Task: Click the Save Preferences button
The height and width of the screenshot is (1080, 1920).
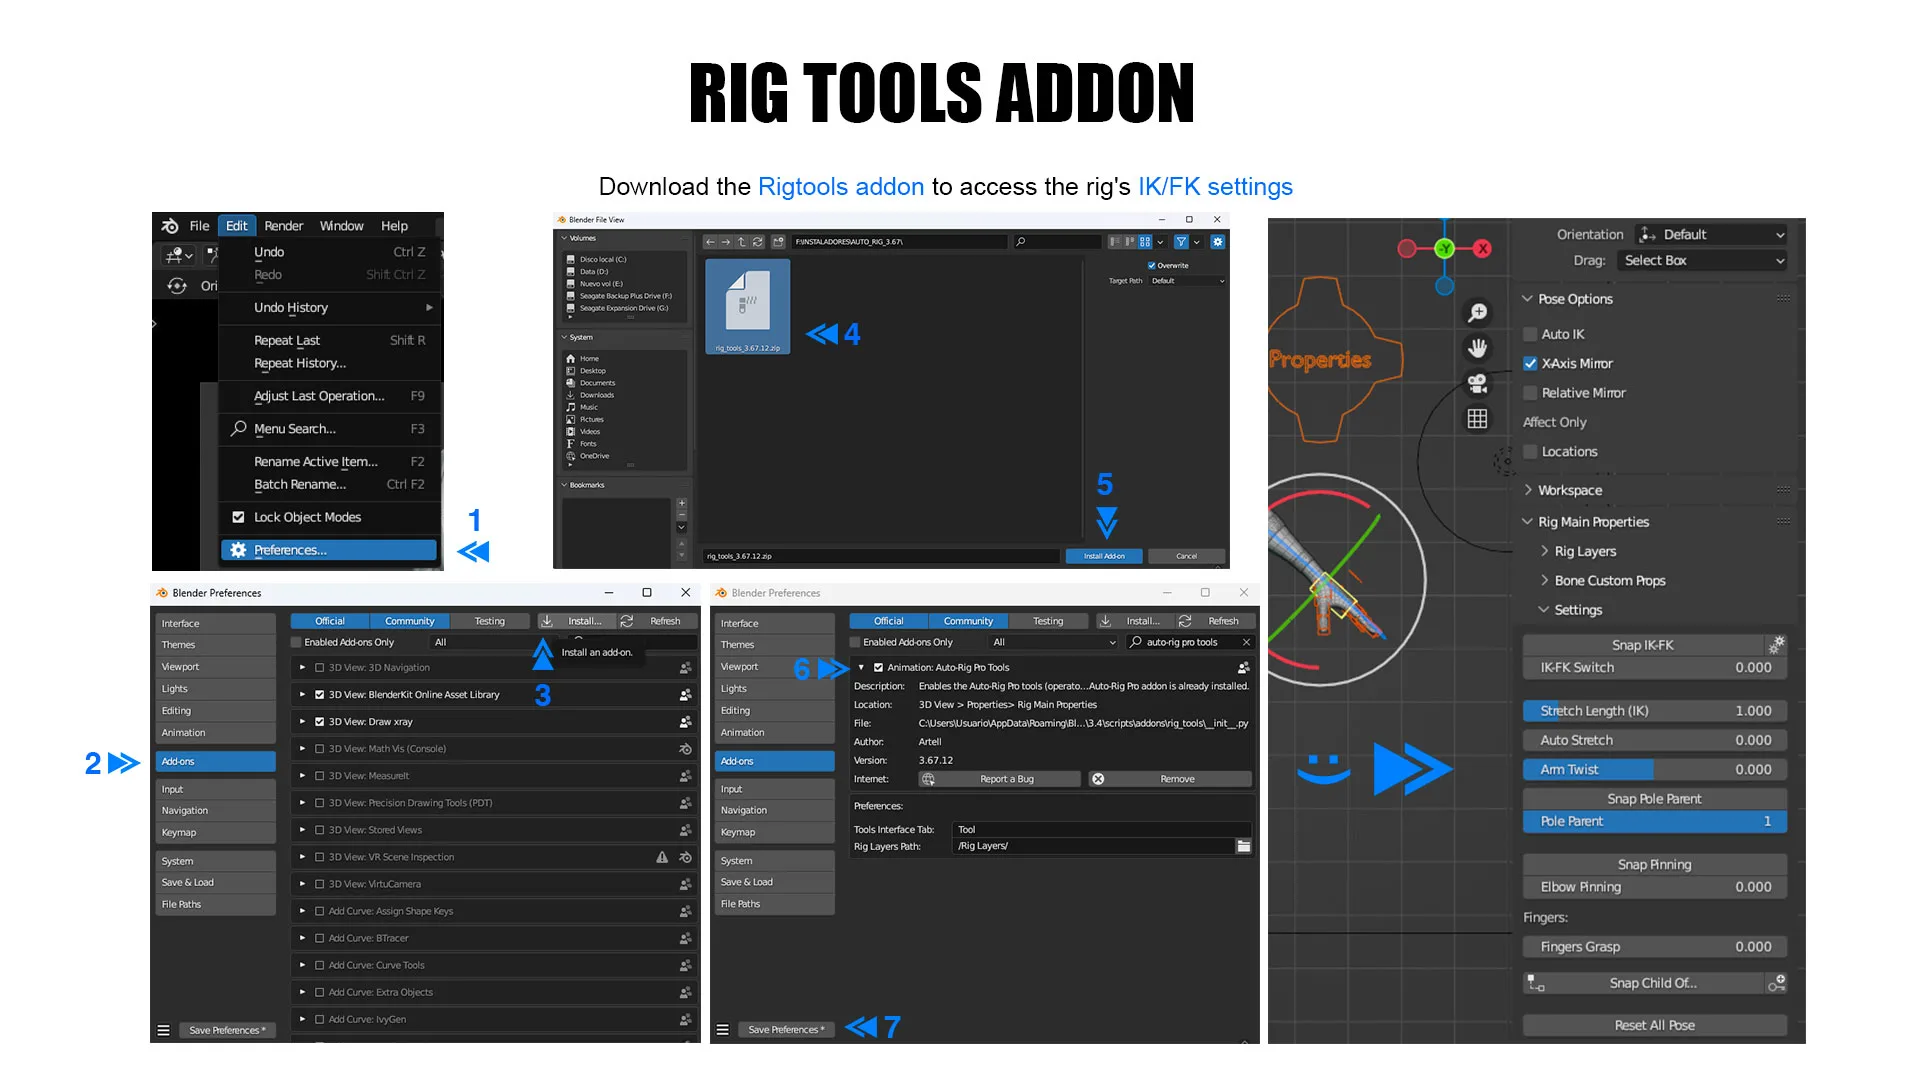Action: [x=786, y=1029]
